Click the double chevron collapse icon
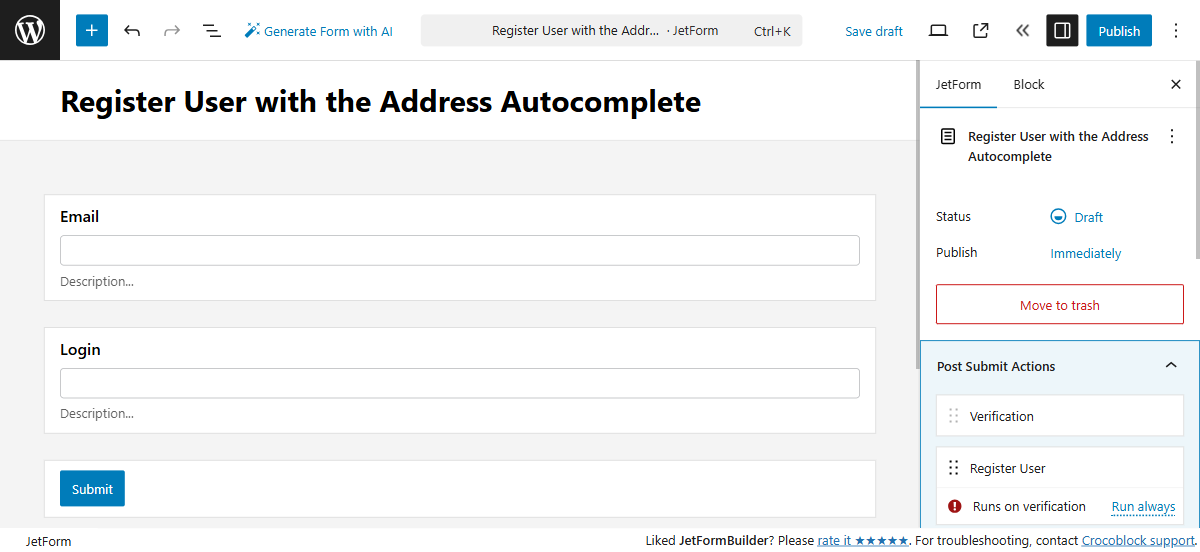 pyautogui.click(x=1022, y=31)
